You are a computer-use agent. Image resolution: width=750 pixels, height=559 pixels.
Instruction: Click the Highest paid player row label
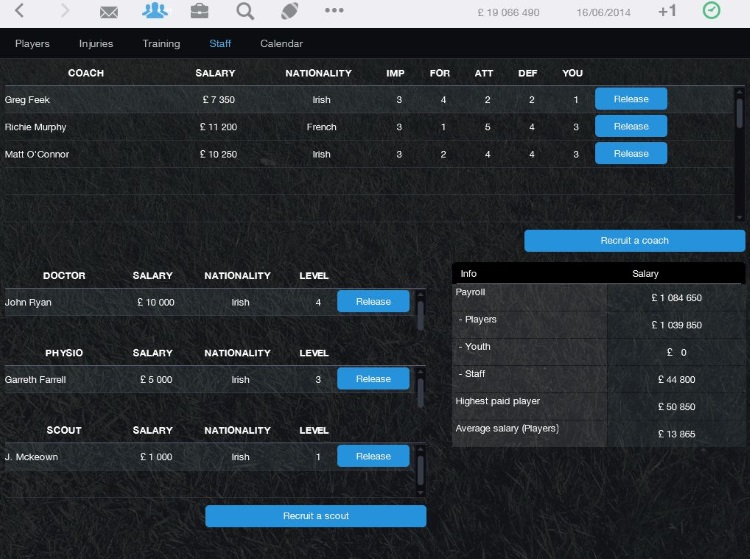point(497,401)
